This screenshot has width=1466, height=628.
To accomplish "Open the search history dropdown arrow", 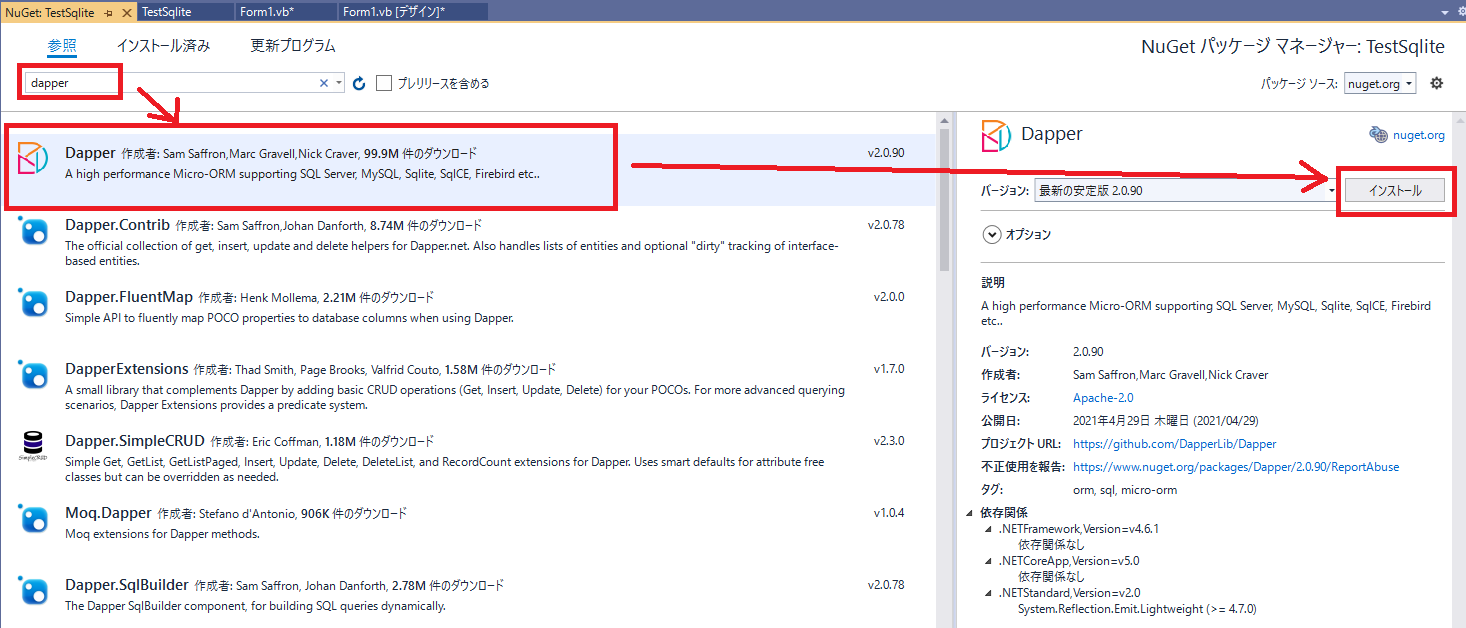I will pyautogui.click(x=340, y=84).
